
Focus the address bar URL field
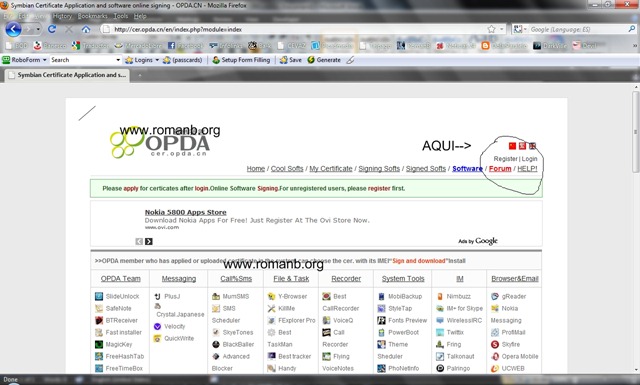pyautogui.click(x=294, y=29)
